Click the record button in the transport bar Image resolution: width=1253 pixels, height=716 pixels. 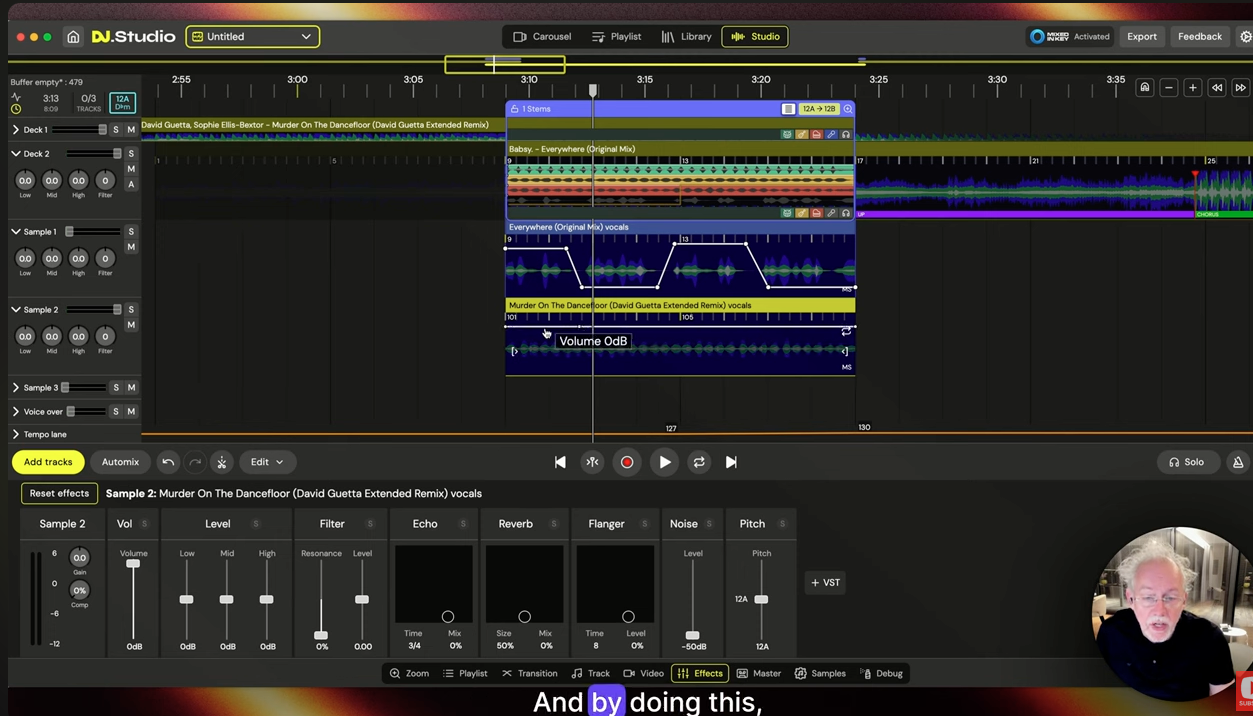627,462
